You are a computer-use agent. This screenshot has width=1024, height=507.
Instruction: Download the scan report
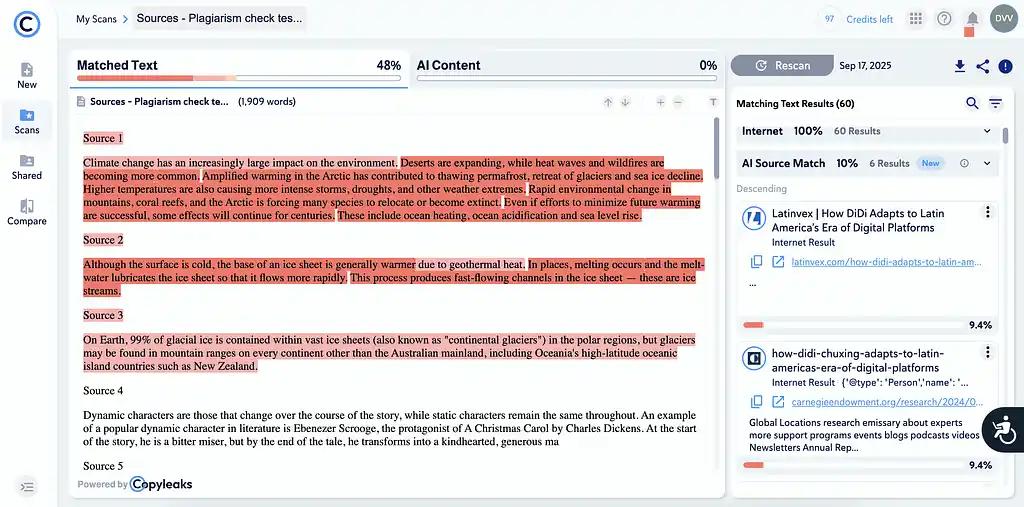[x=960, y=66]
